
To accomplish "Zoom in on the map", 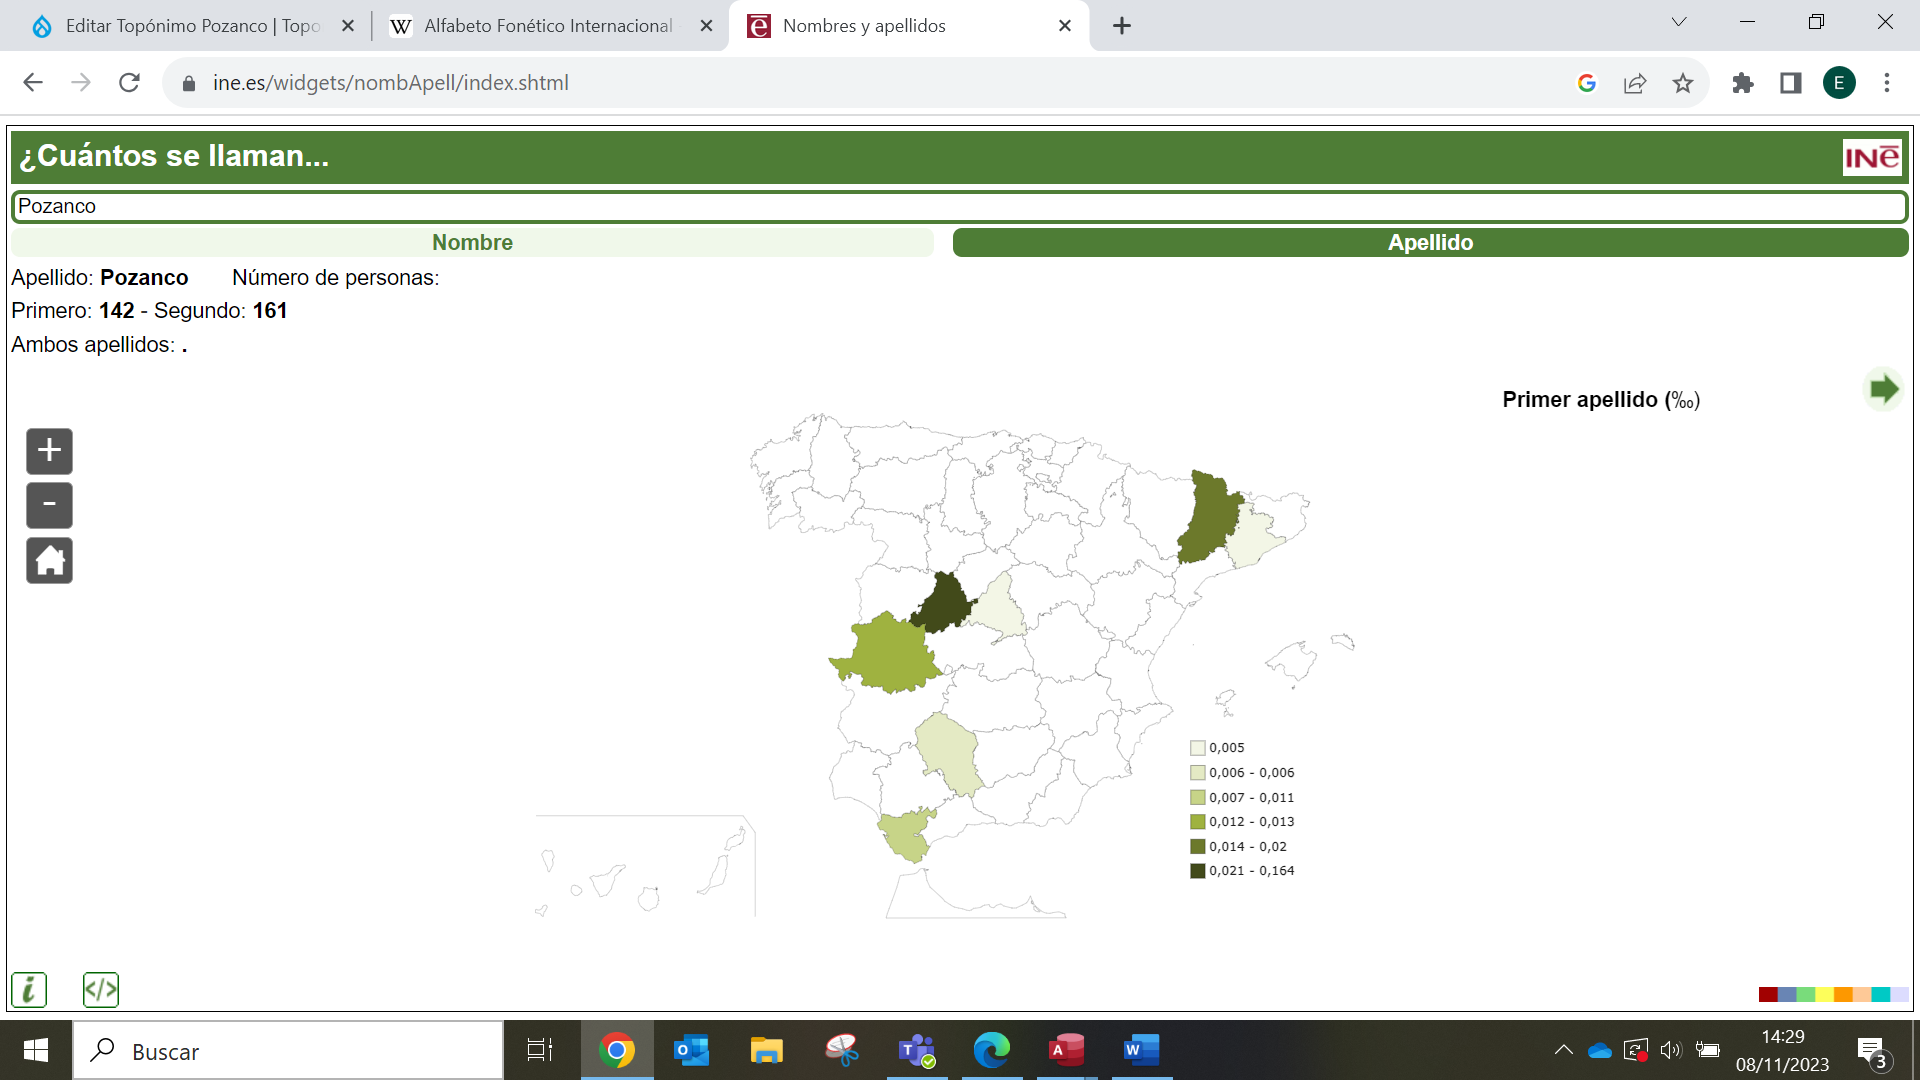I will coord(49,451).
